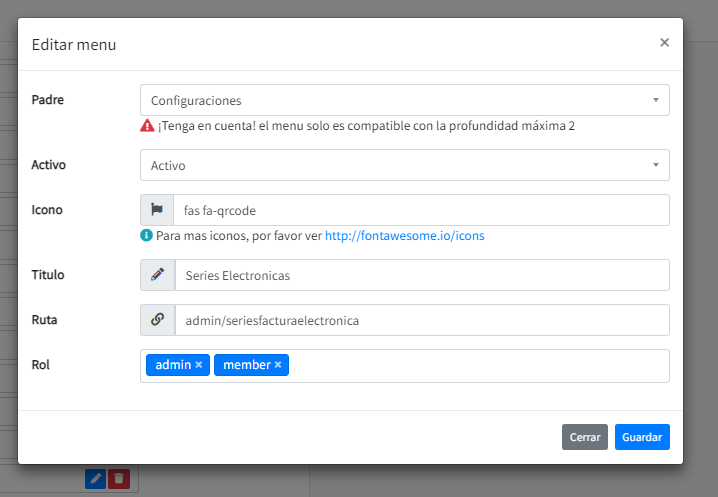Select the Ruta path input field
Screen dimensions: 718x497
pos(420,320)
